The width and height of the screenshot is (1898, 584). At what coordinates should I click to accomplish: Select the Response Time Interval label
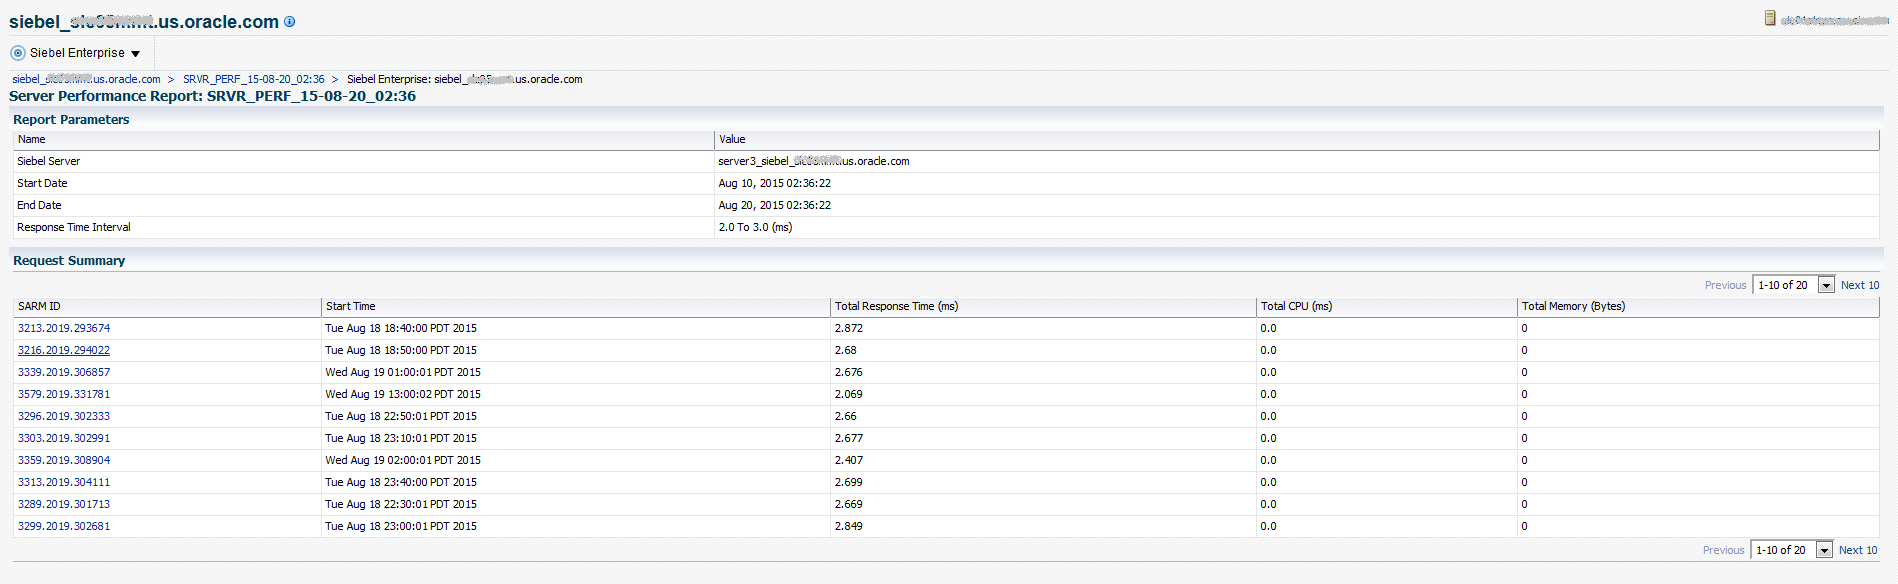(73, 227)
